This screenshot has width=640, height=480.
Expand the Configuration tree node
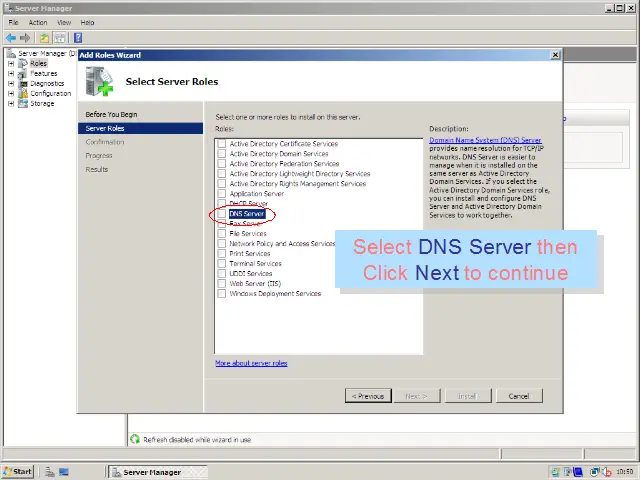[11, 93]
